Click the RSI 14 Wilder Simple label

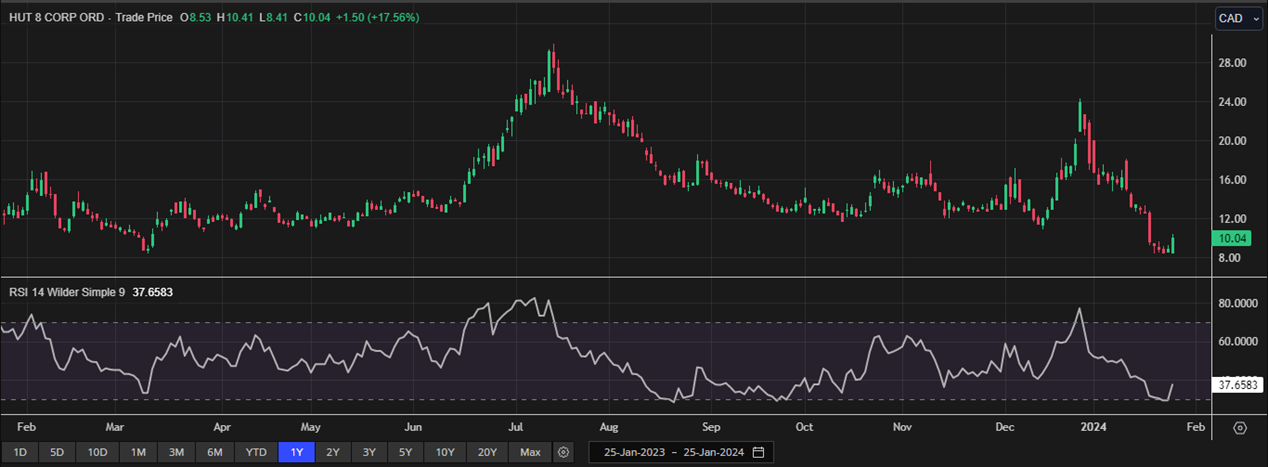65,294
